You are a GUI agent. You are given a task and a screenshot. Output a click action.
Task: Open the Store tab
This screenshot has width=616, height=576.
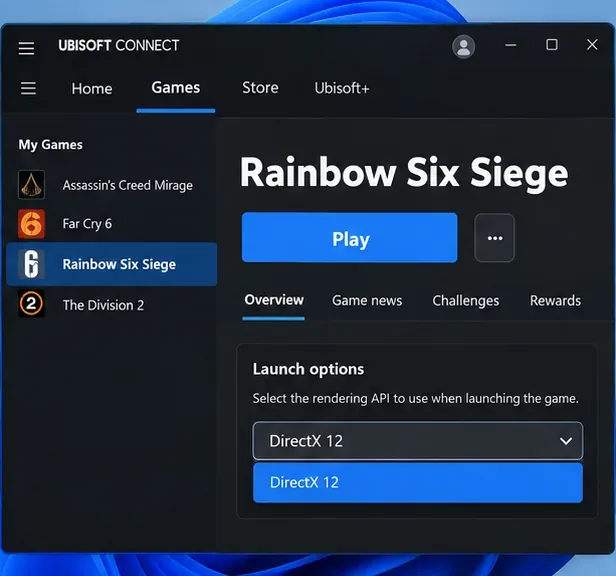coord(260,88)
